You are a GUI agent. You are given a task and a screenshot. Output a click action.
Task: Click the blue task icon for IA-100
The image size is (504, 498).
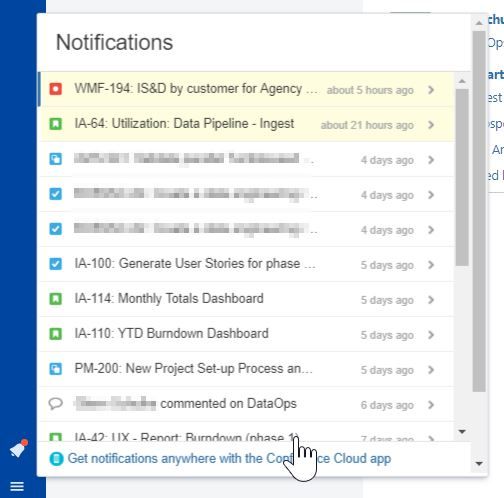coord(56,264)
